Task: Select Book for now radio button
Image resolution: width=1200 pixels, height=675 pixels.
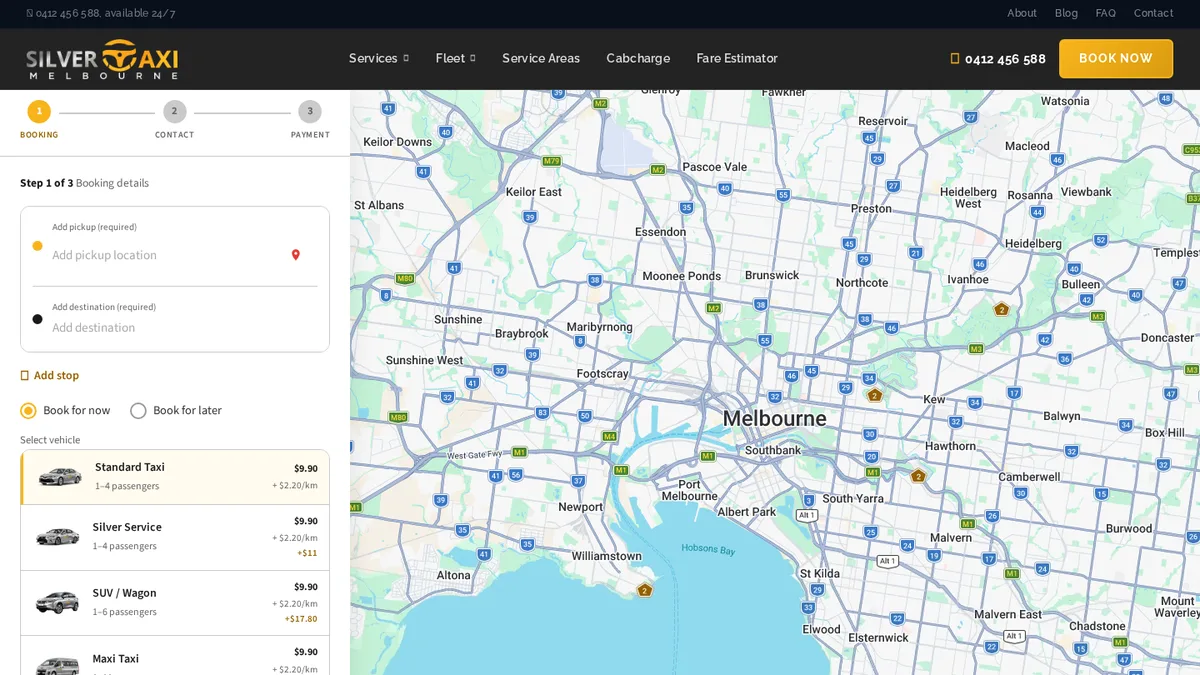Action: click(x=28, y=411)
